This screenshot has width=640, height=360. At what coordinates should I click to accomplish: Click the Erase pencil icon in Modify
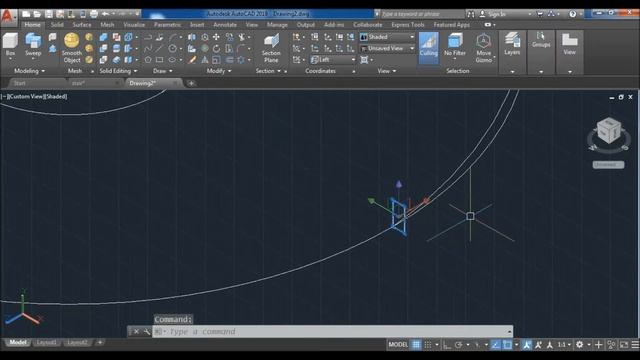point(192,60)
